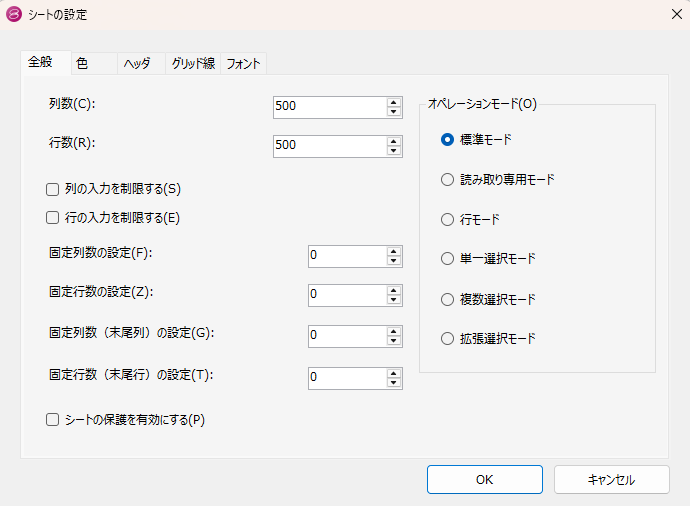This screenshot has width=690, height=506.
Task: Click the キャンセル button
Action: pyautogui.click(x=612, y=480)
